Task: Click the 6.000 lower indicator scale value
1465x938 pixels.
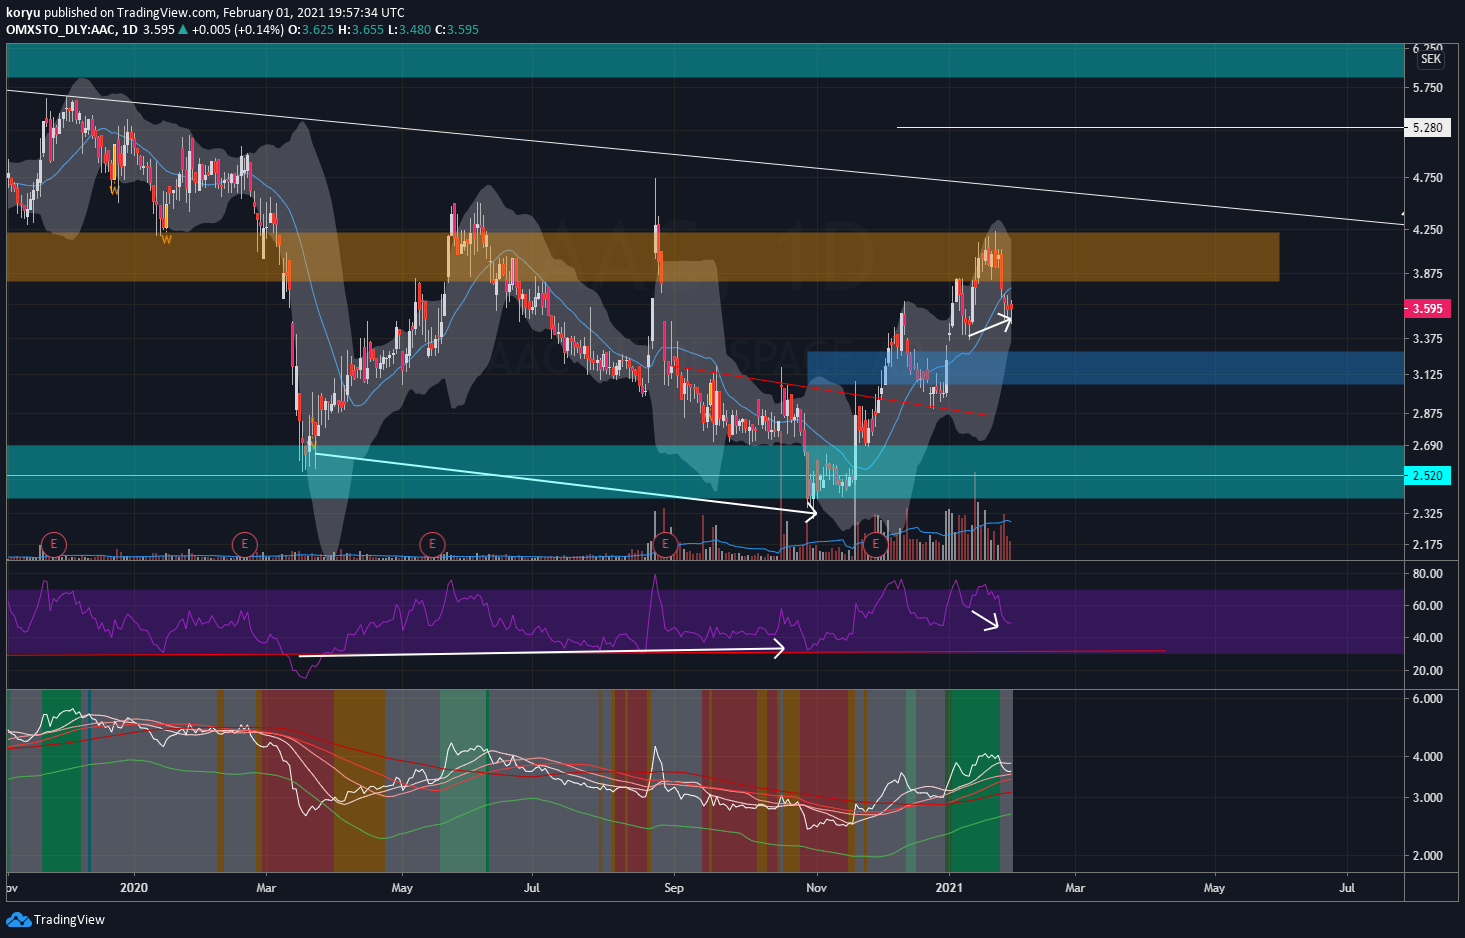Action: [1427, 699]
